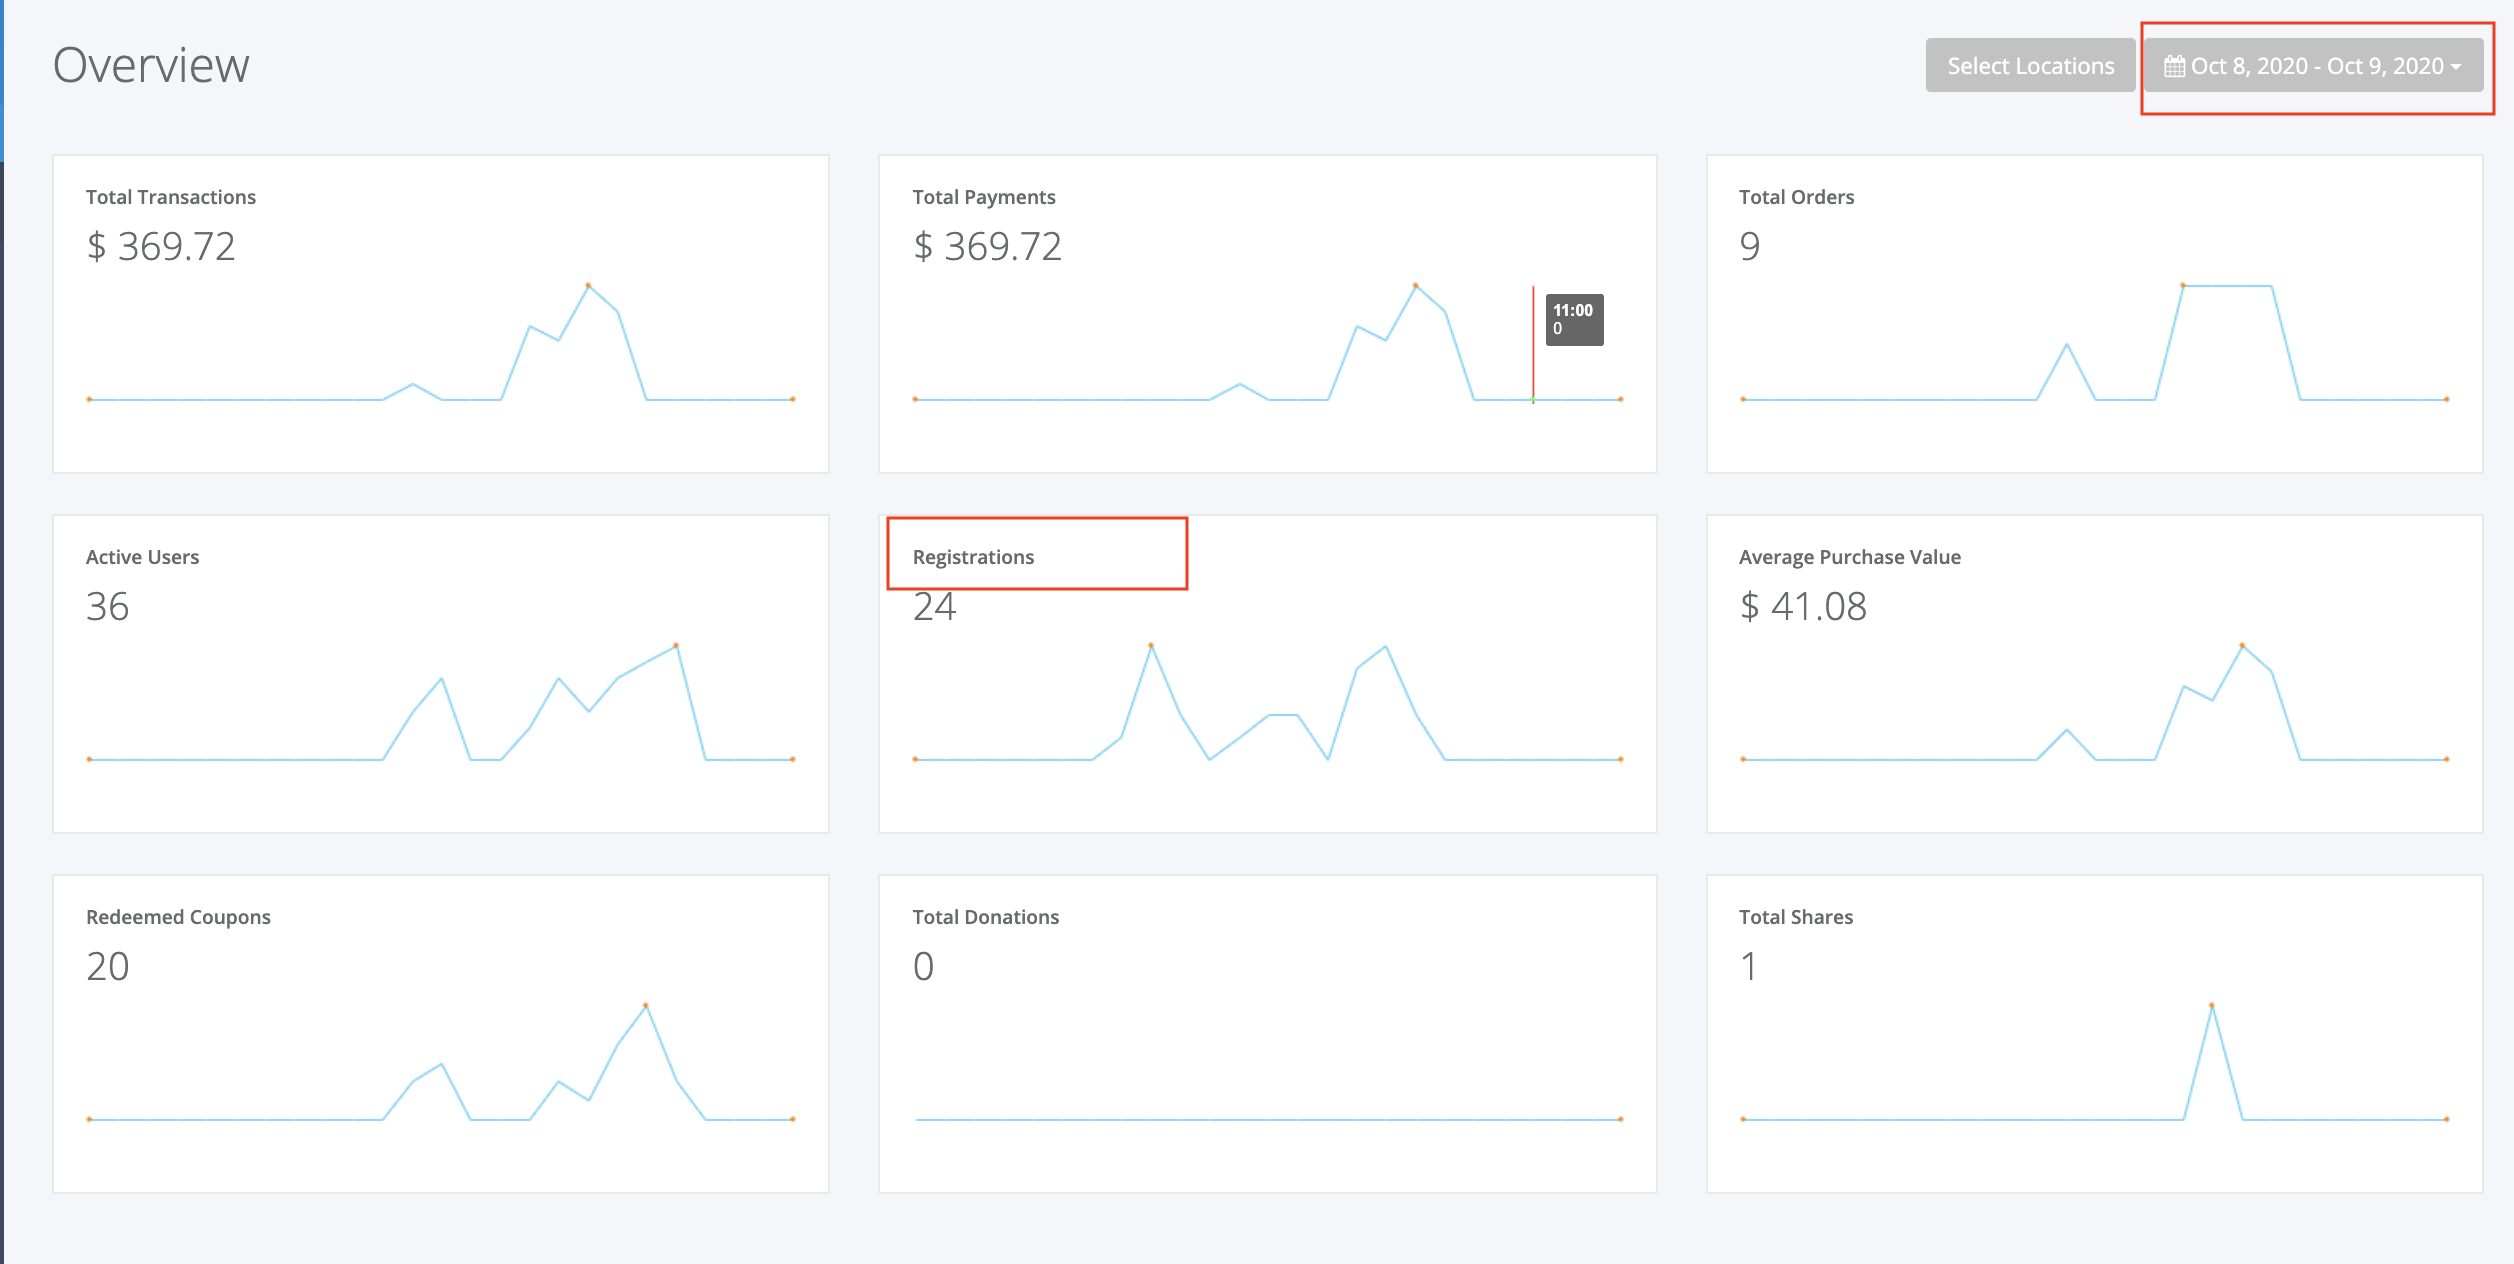Click the dropdown caret beside date range
2514x1264 pixels.
coord(2456,67)
